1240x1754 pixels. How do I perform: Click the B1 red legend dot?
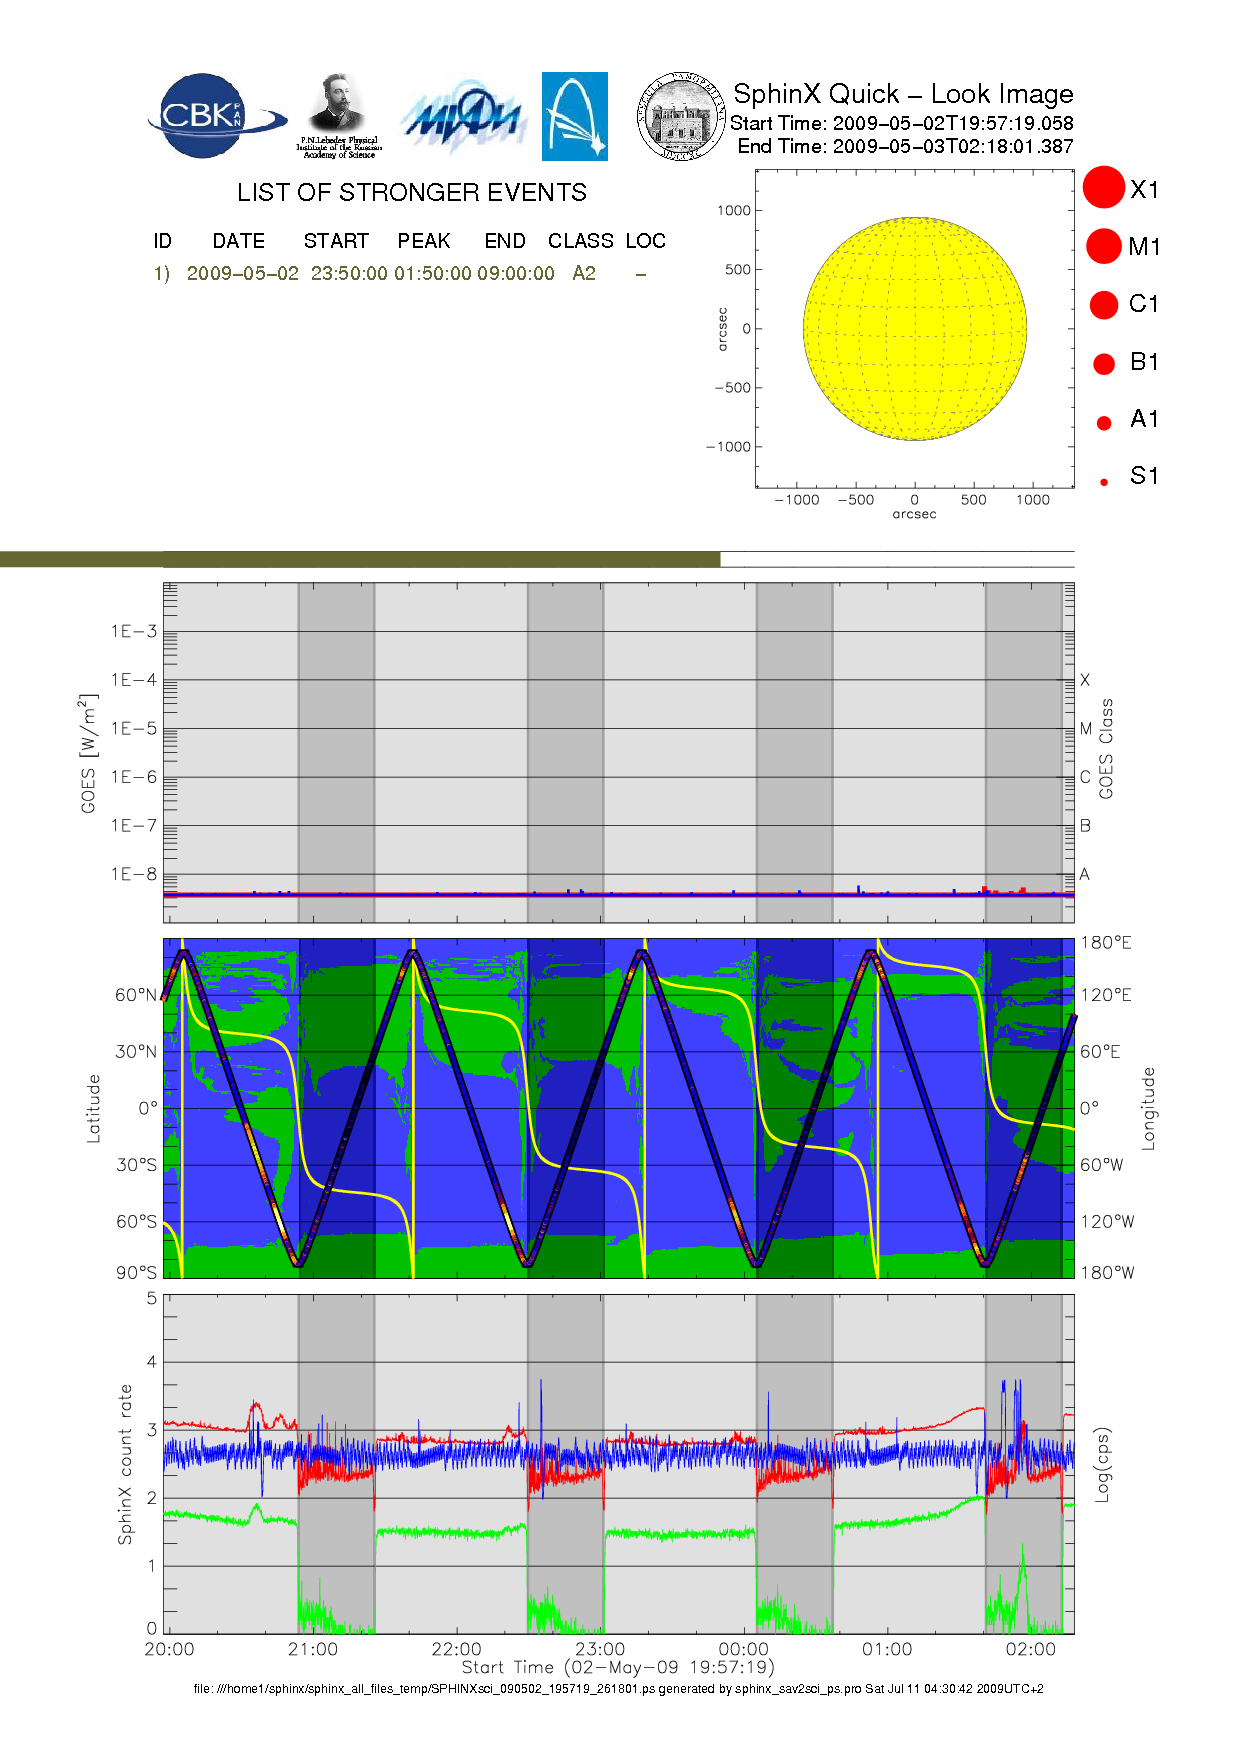1104,363
